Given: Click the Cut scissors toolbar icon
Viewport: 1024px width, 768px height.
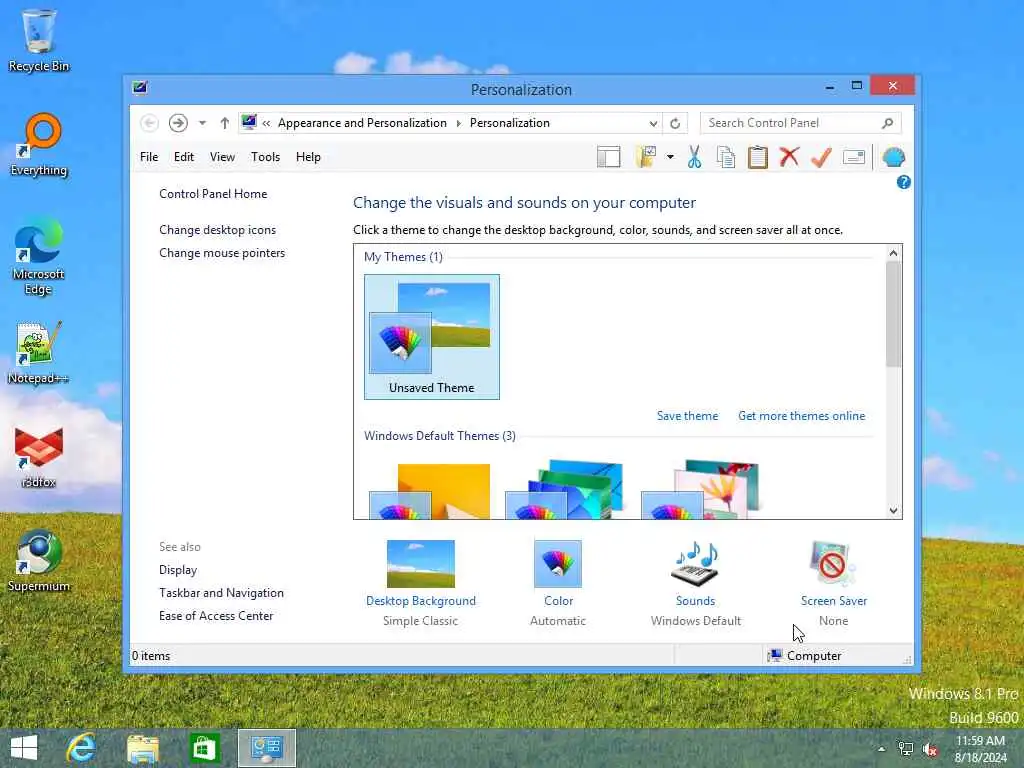Looking at the screenshot, I should [x=694, y=157].
